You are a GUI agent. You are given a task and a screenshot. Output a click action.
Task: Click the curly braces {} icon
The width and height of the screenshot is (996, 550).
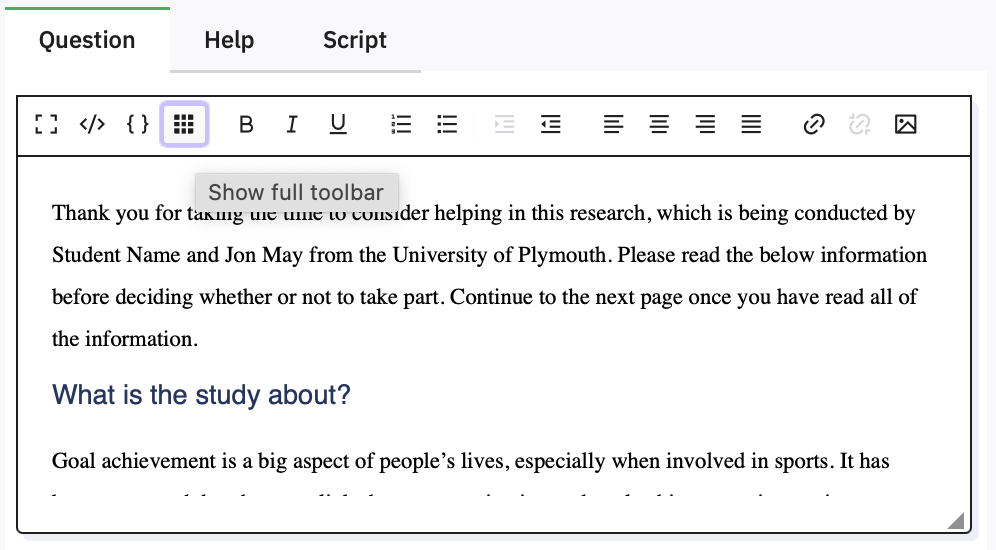pos(138,125)
